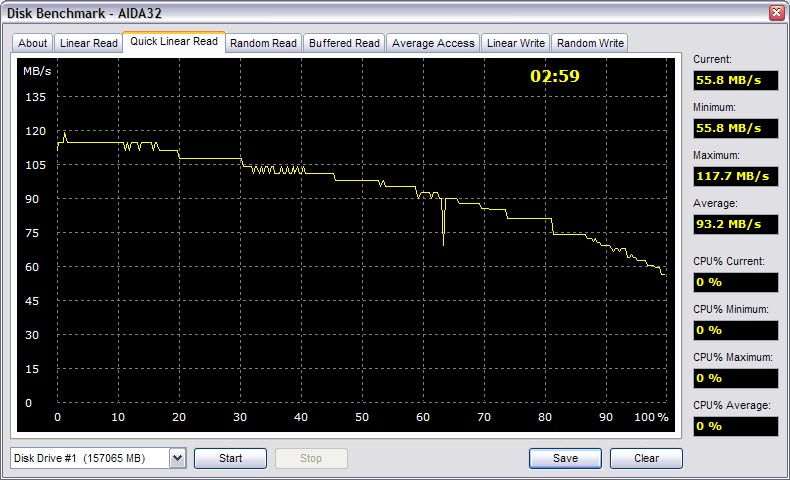
Task: Click the Start button
Action: 230,458
